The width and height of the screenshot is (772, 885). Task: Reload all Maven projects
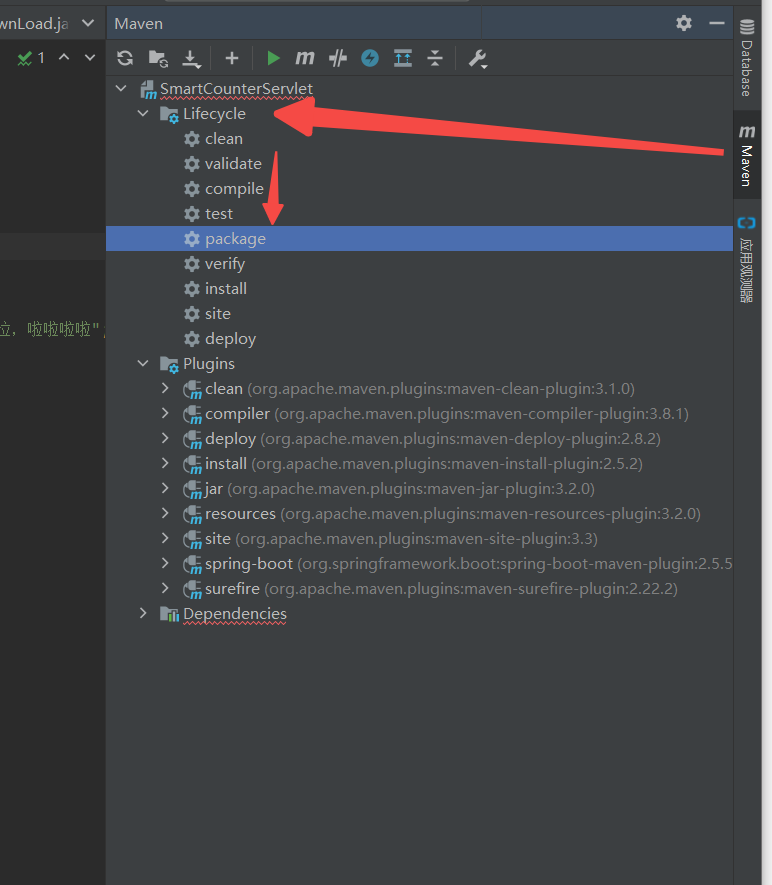point(125,58)
